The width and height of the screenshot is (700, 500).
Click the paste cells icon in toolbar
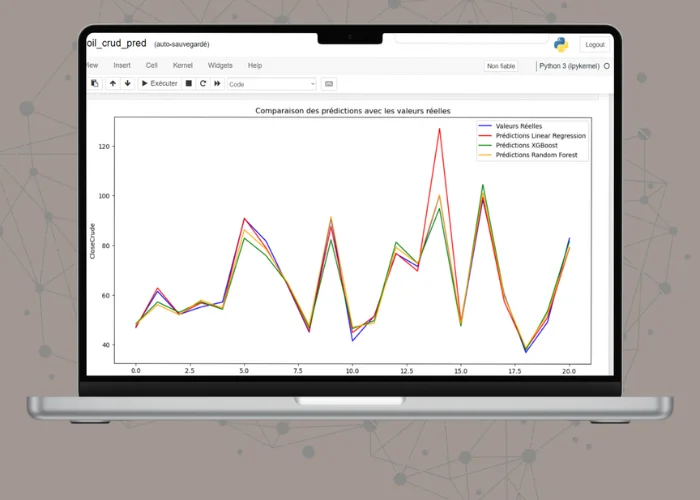pyautogui.click(x=95, y=84)
